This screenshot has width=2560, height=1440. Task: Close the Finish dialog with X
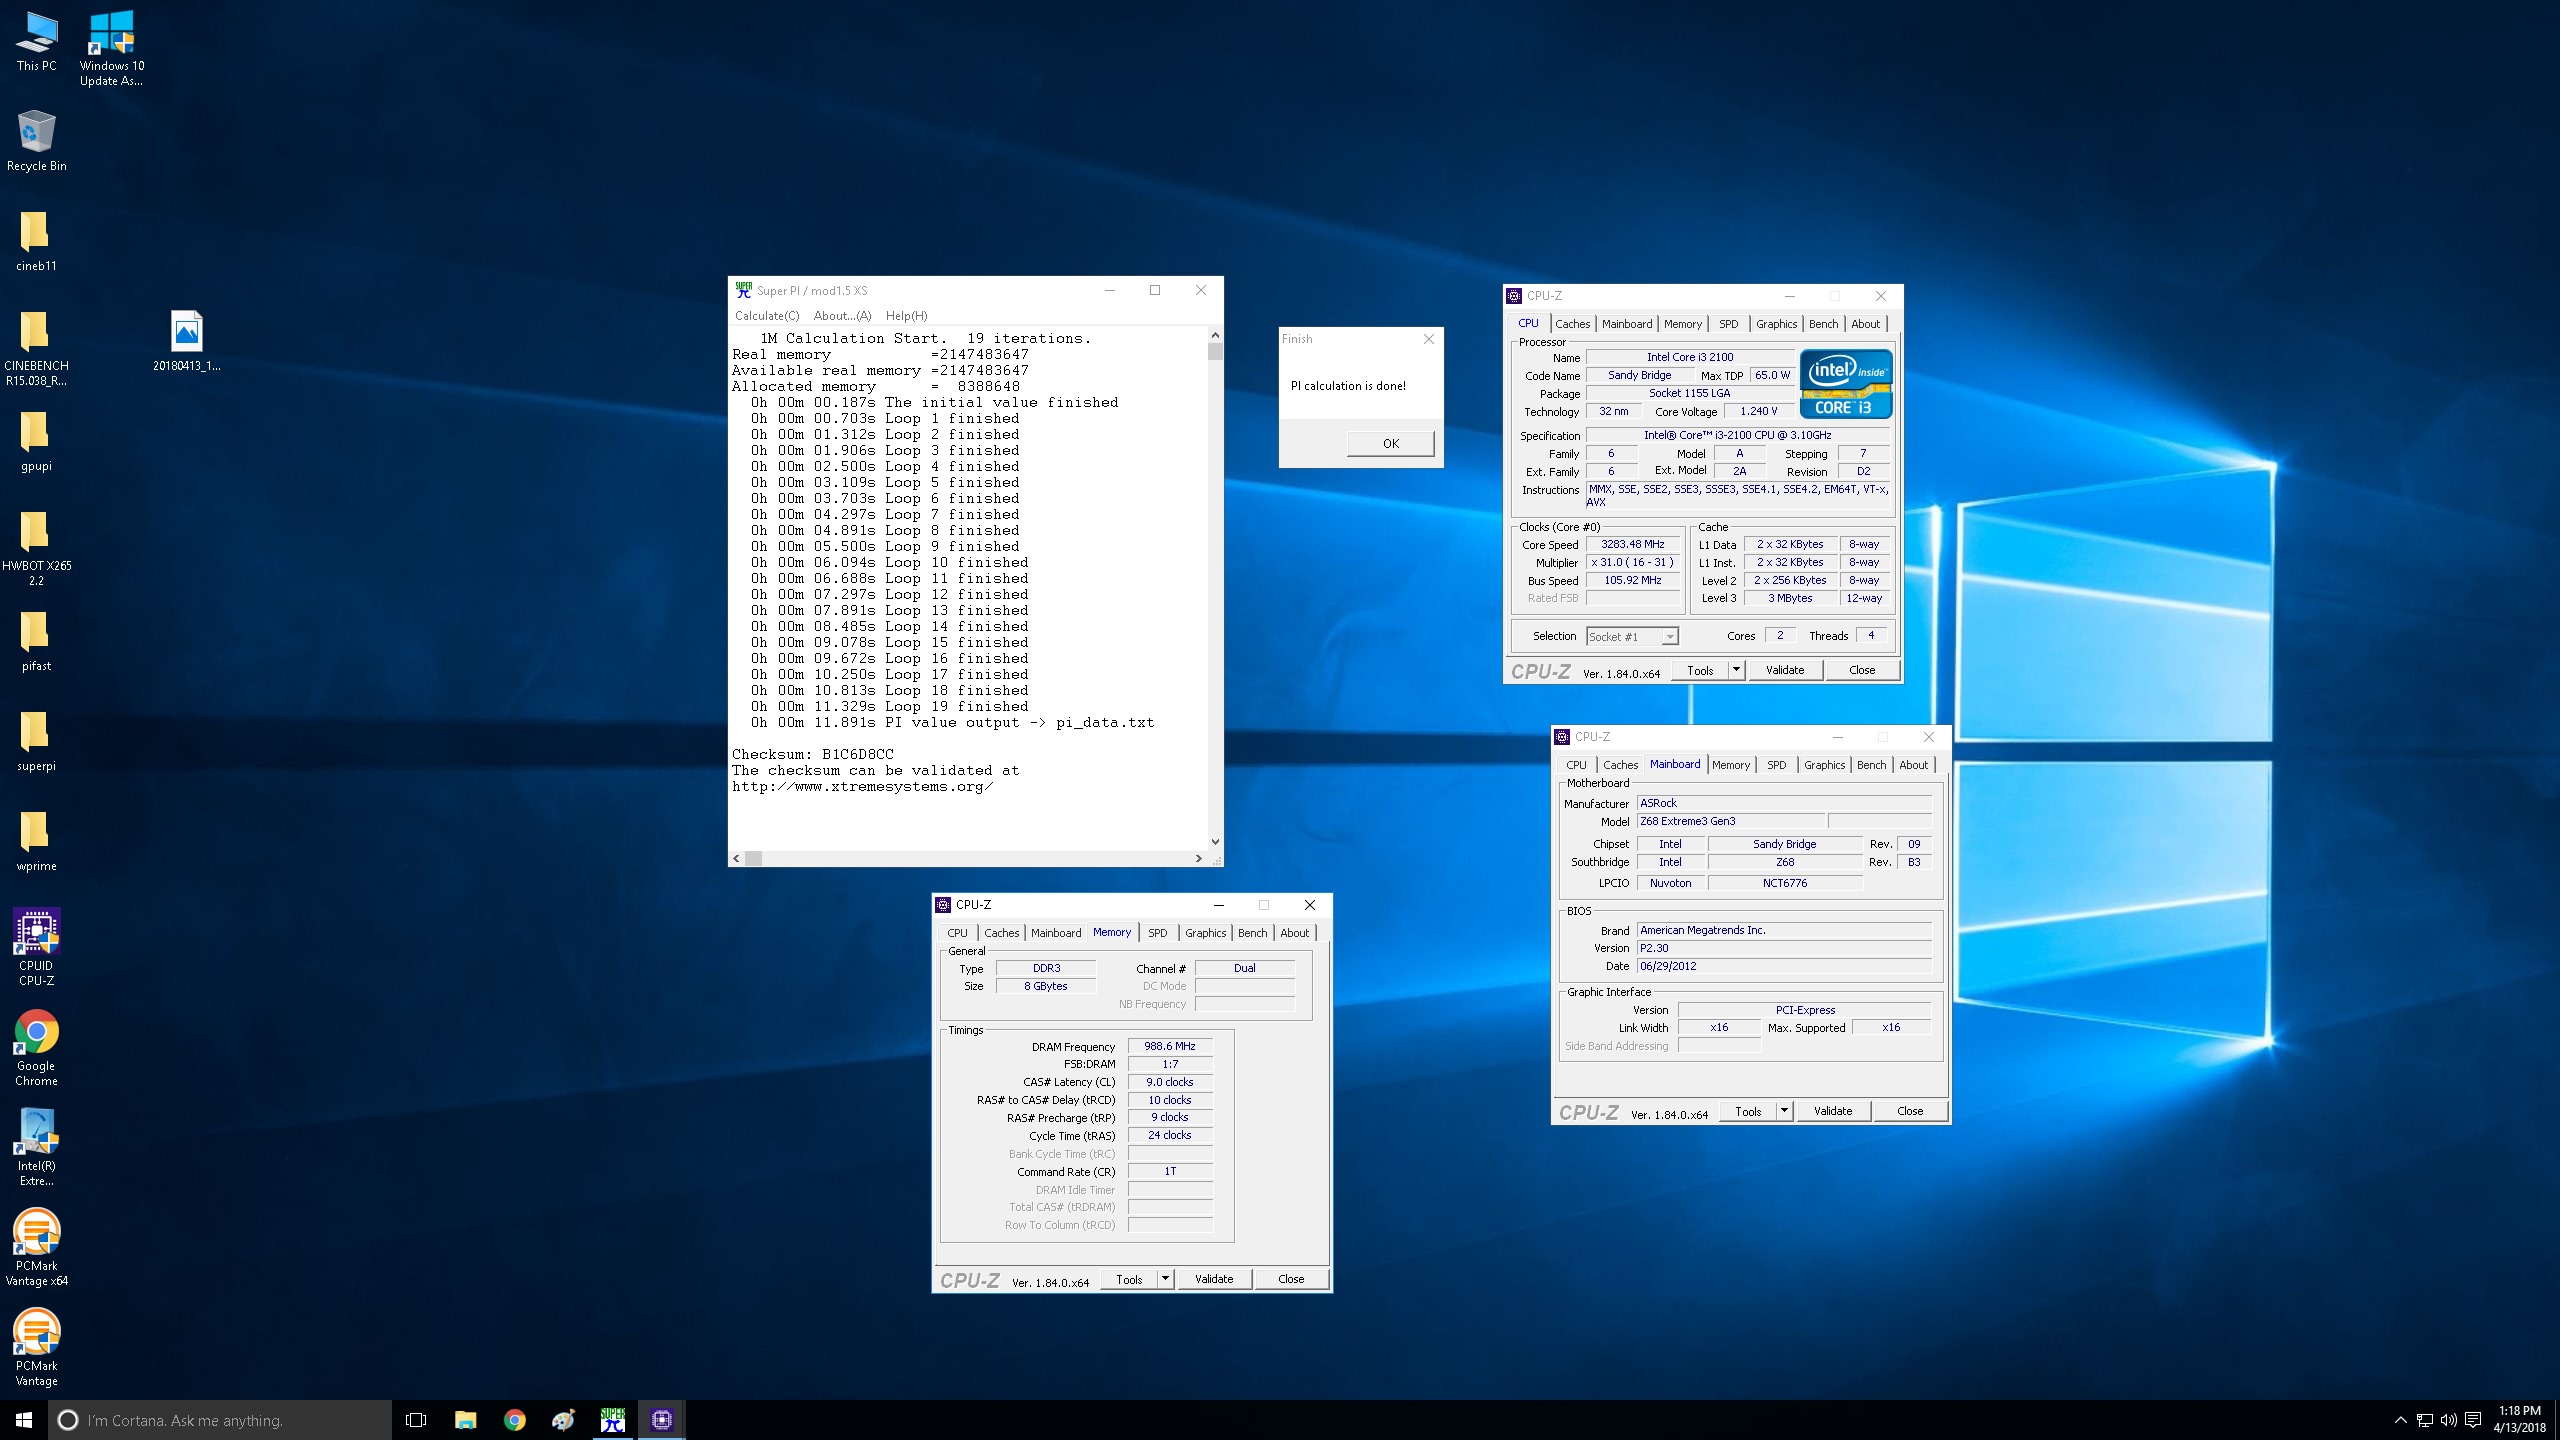click(x=1429, y=339)
